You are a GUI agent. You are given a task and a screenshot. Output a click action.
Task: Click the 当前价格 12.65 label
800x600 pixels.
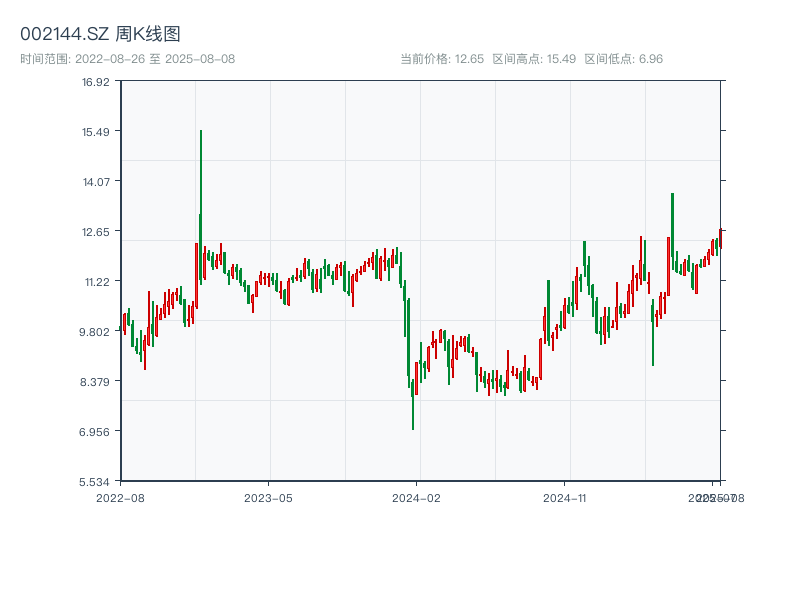click(441, 59)
